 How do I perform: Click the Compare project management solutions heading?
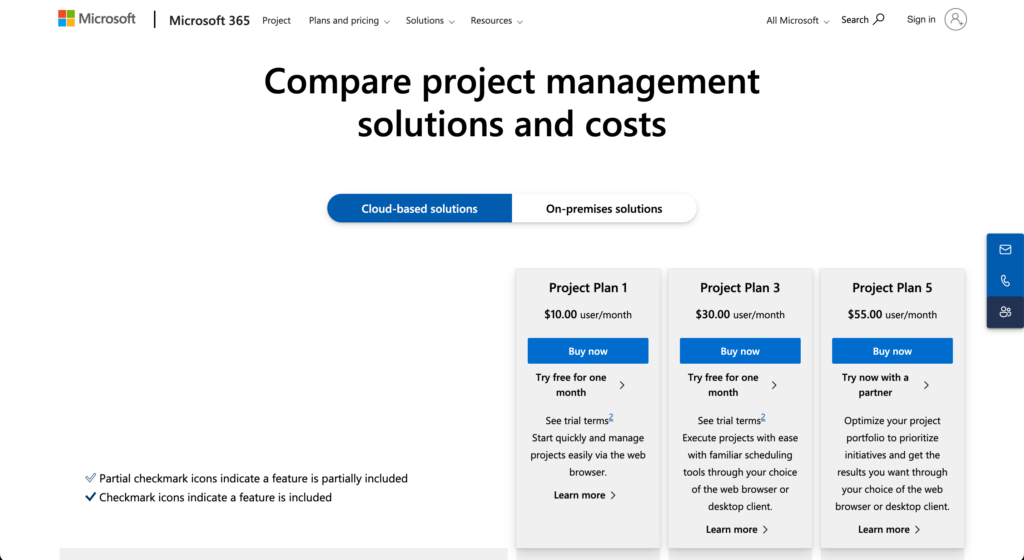(x=512, y=102)
